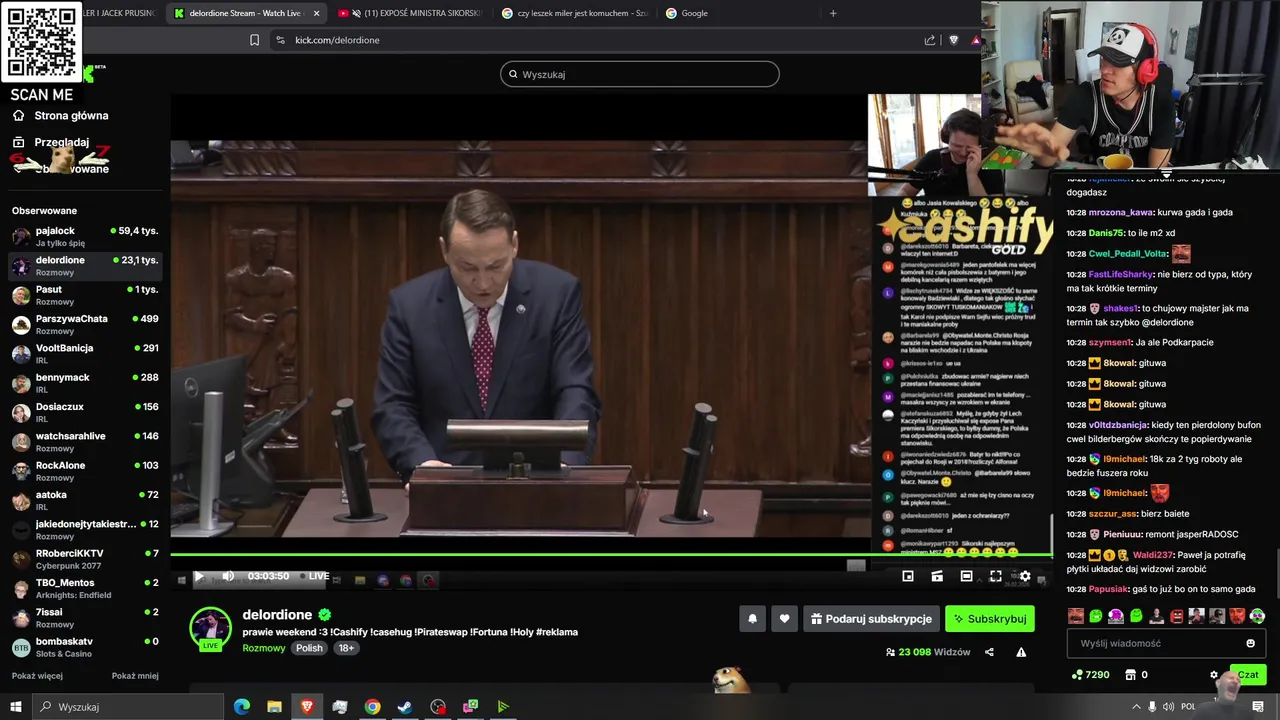
Task: Collapse followed list with Pokaż mniej
Action: (x=135, y=676)
